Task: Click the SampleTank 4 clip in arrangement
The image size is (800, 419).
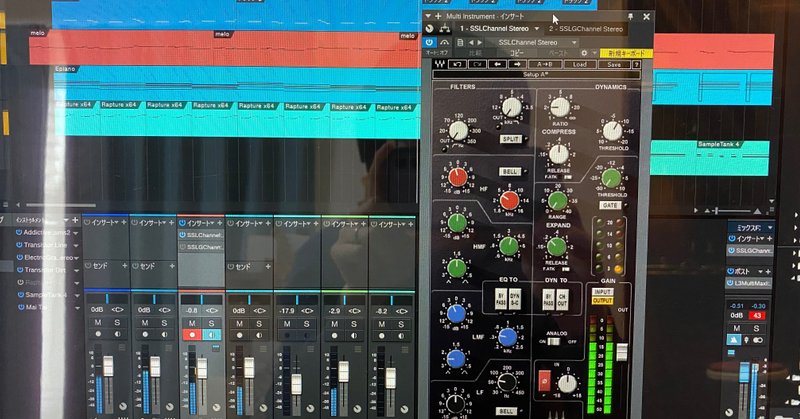Action: point(709,158)
